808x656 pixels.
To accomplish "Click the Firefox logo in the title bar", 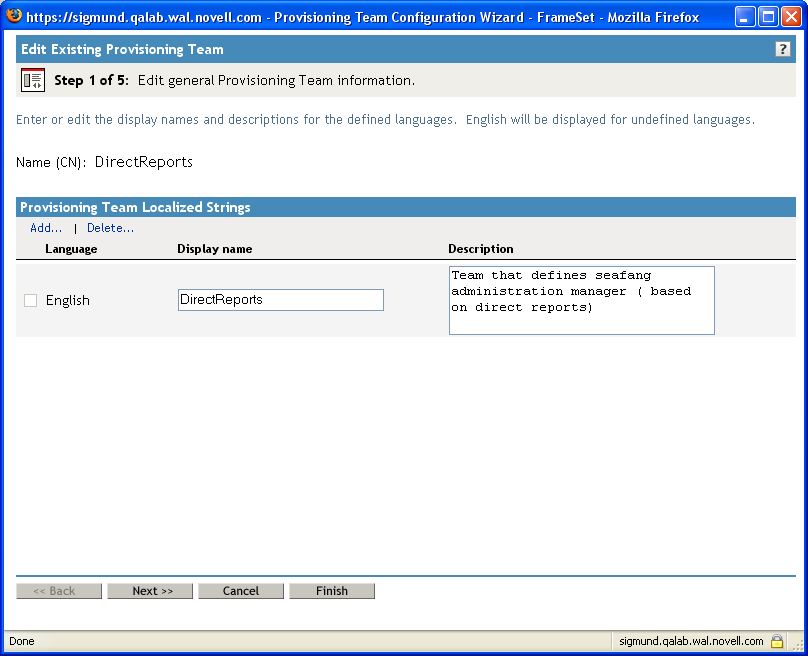I will [14, 16].
